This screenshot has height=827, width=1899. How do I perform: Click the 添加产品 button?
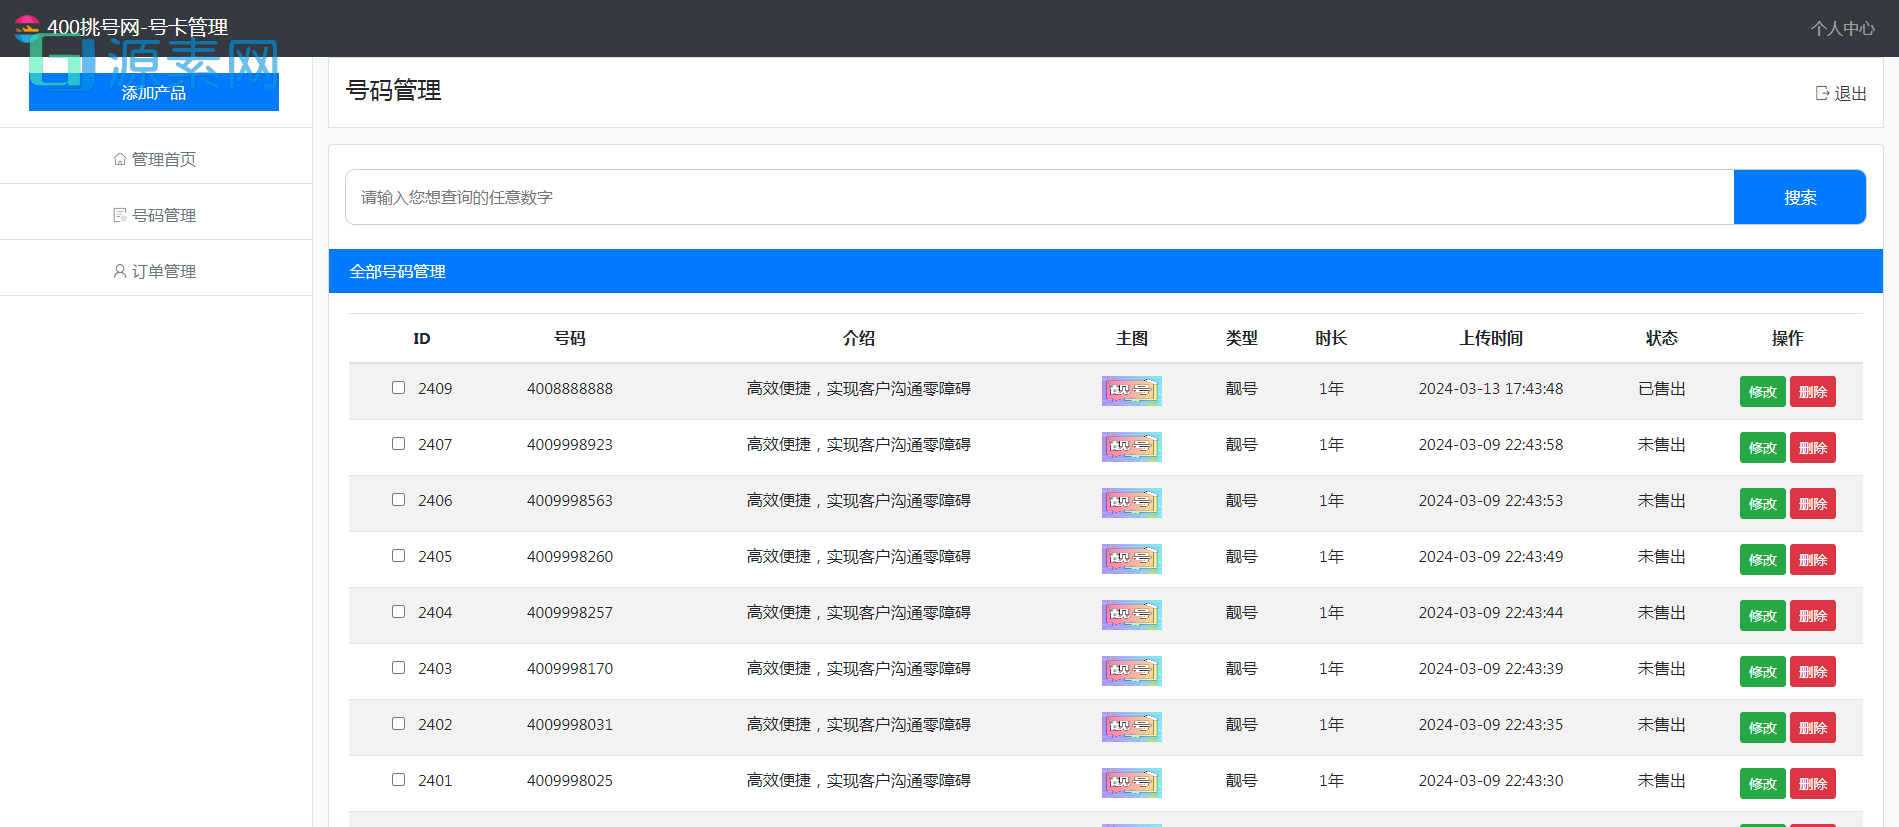(154, 92)
